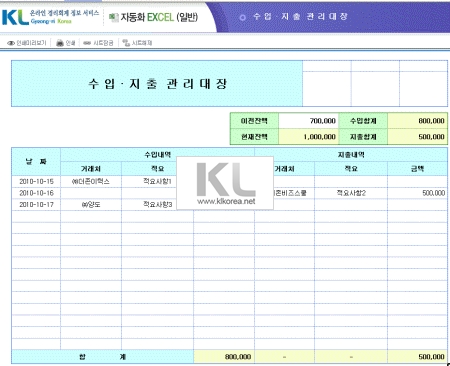Click the ㈜더존이텍스 vendor cell
The width and height of the screenshot is (450, 366).
91,181
